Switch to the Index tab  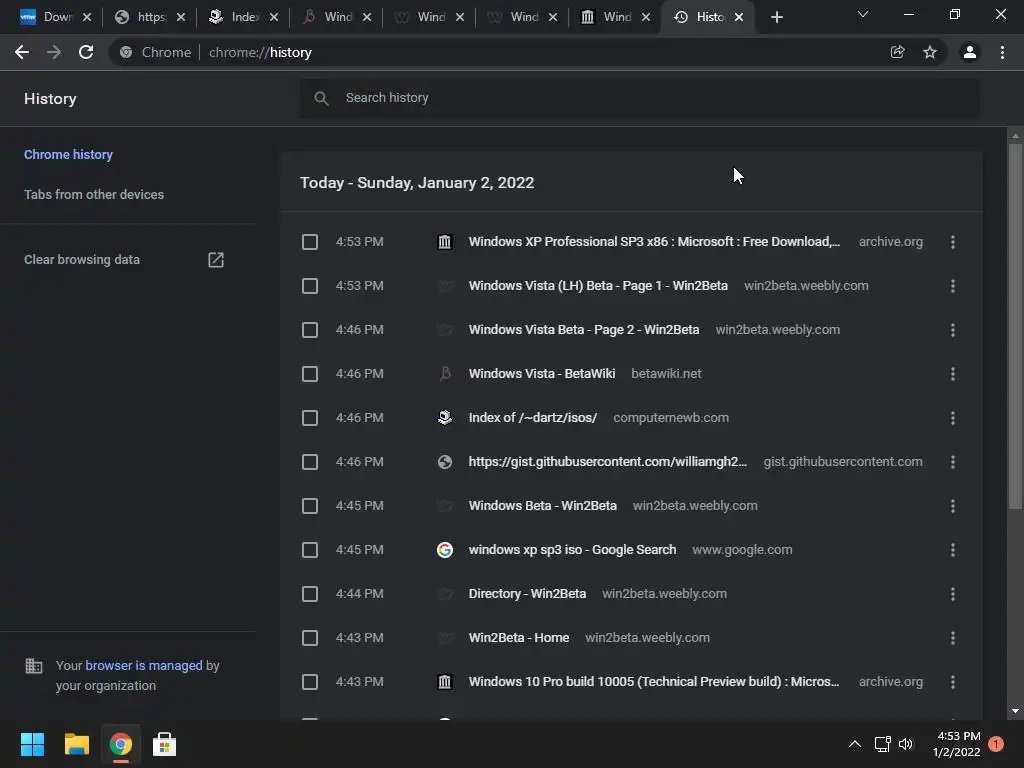point(243,17)
